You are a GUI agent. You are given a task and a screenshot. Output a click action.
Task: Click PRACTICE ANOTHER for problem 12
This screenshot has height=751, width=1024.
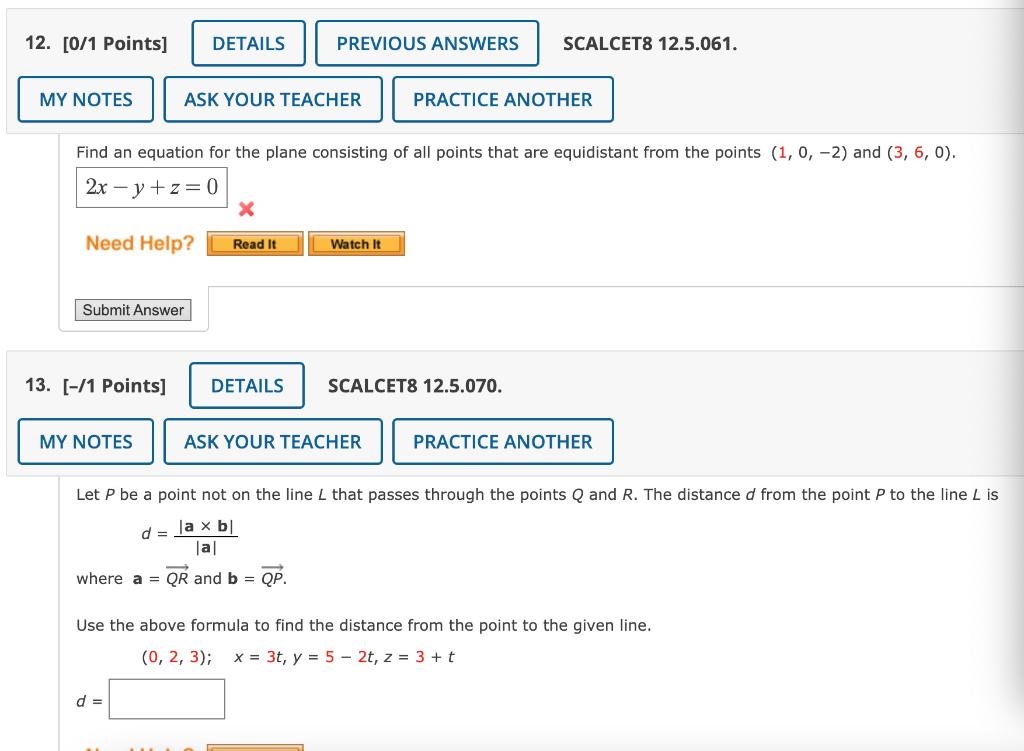[x=503, y=99]
